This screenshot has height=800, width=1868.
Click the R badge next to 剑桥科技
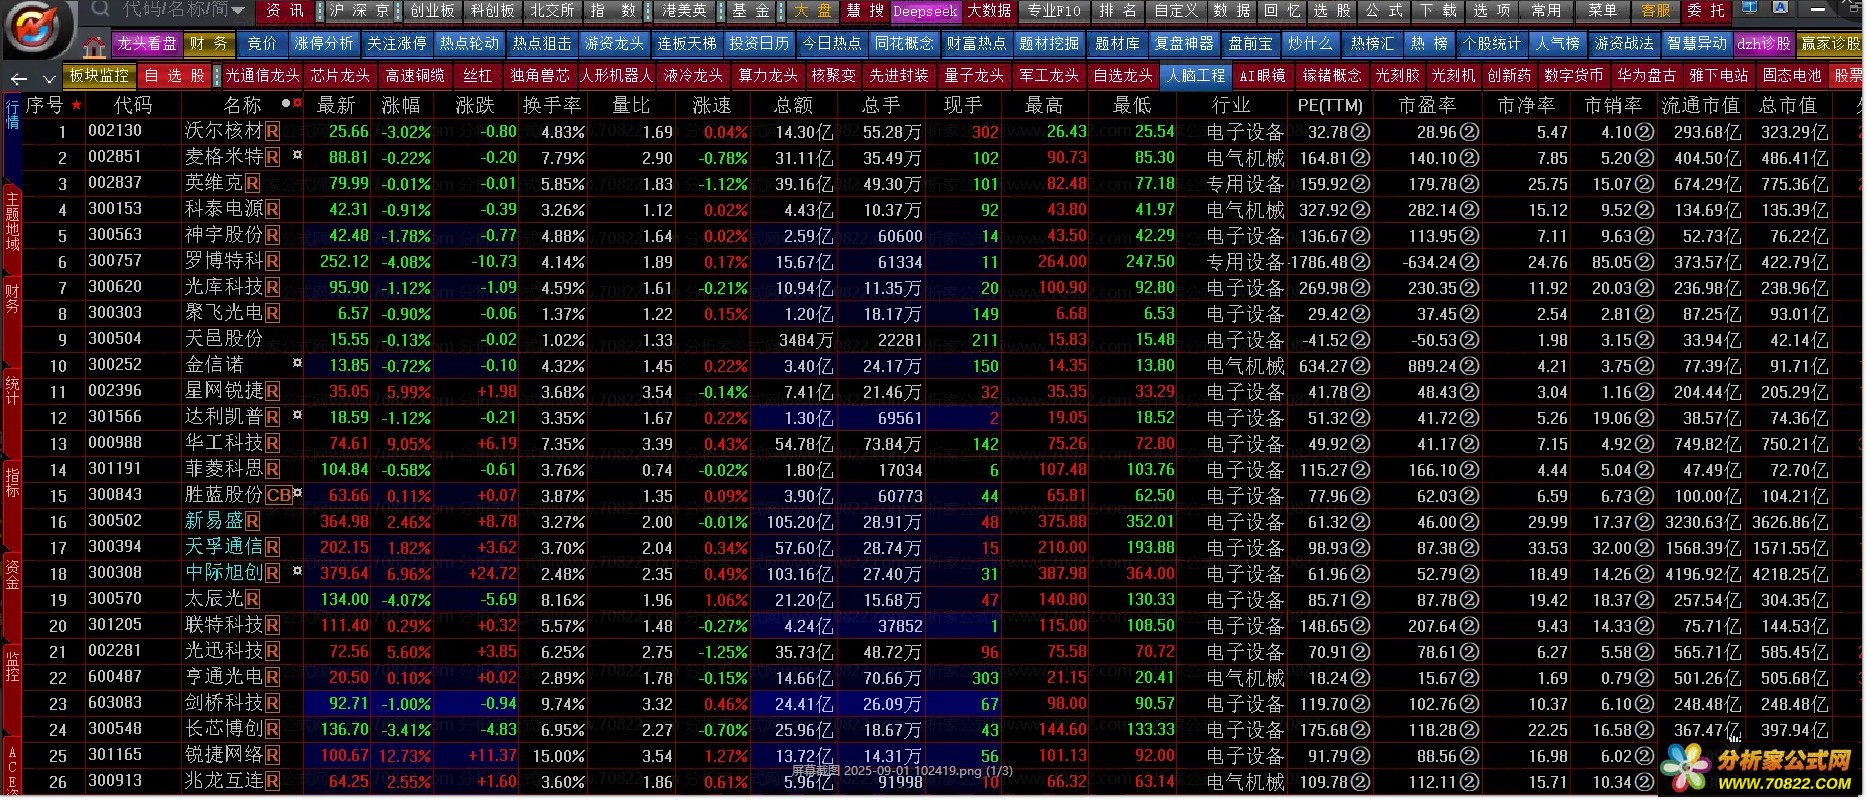[272, 703]
